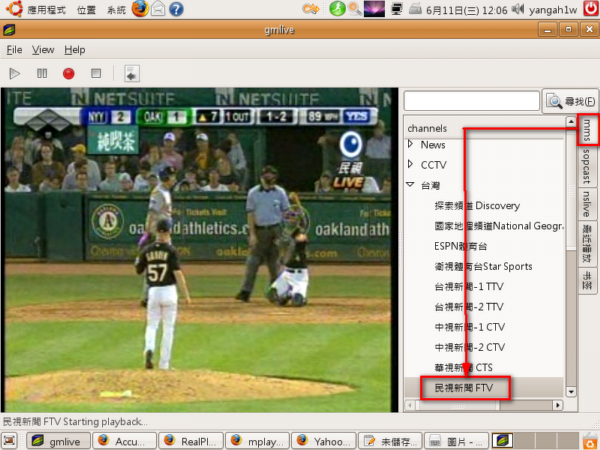Screen dimensions: 600x450
Task: Select the Star Sports channel
Action: [483, 266]
